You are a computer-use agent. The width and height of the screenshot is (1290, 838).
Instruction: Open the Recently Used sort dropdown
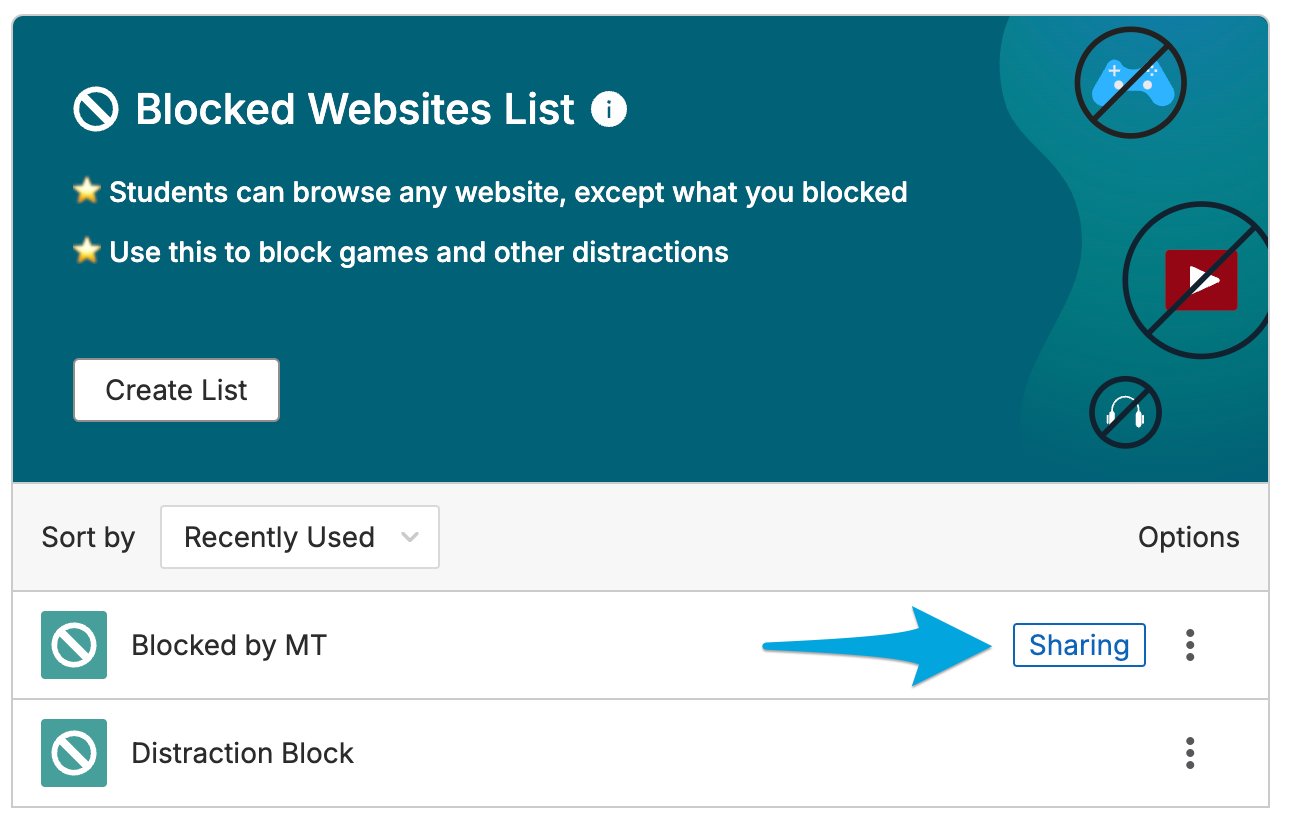coord(300,537)
